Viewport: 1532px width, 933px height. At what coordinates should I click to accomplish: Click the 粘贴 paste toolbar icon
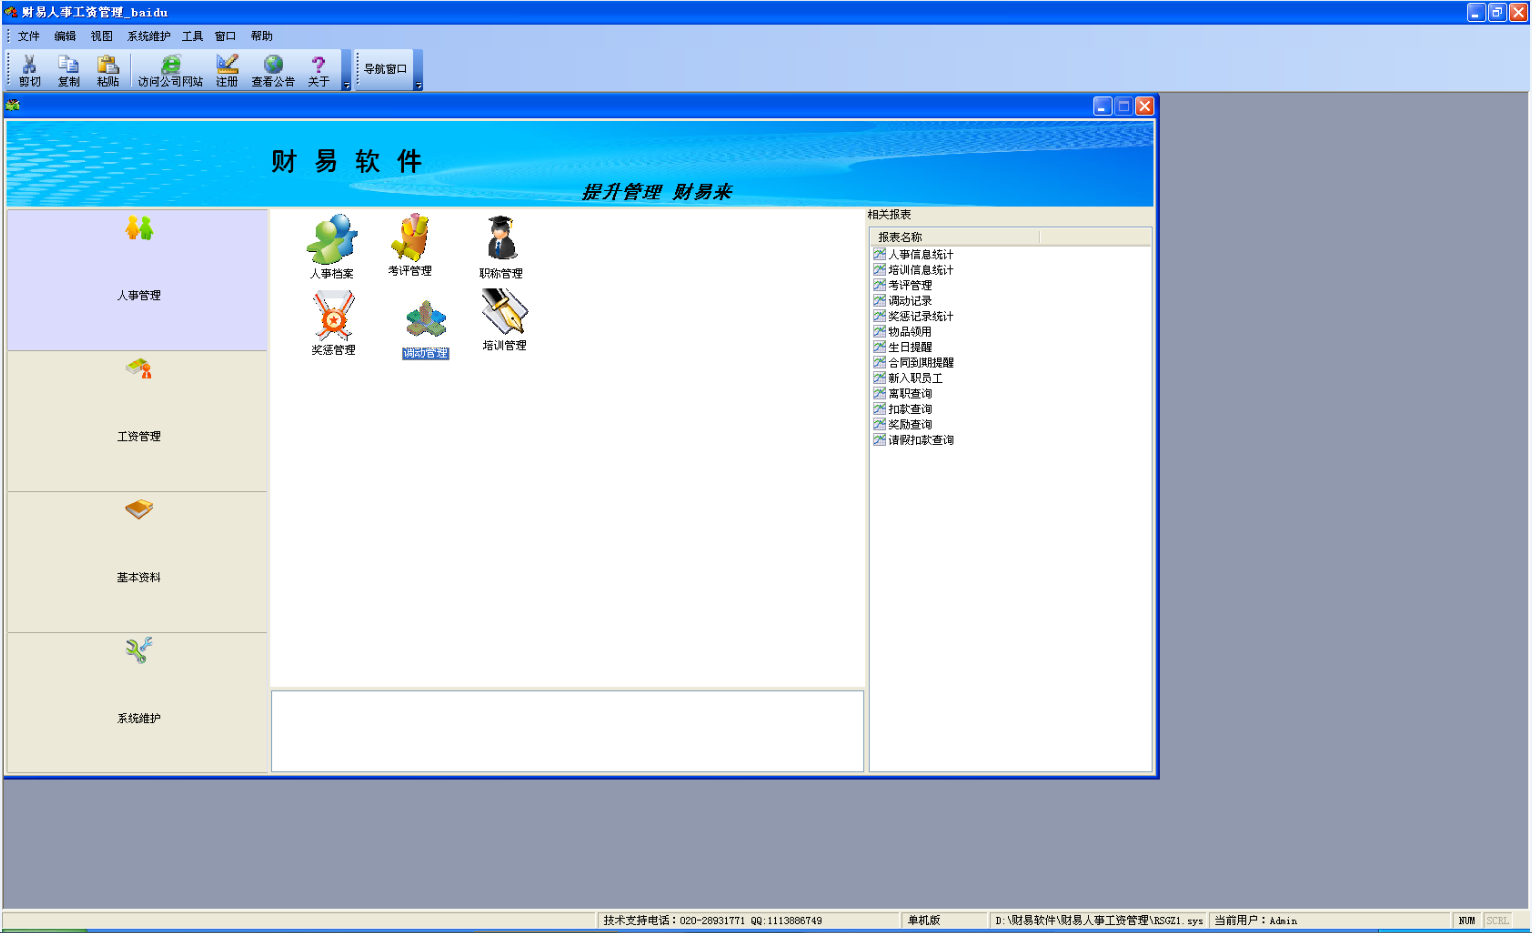click(108, 71)
